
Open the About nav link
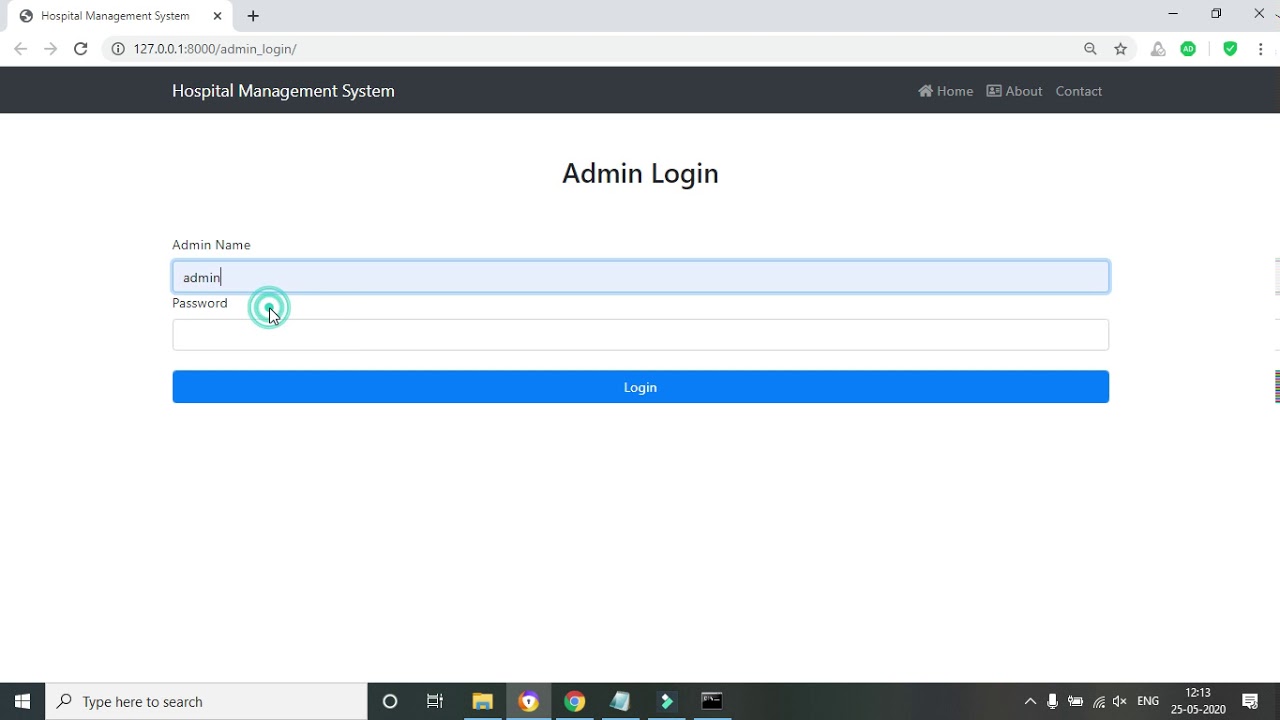click(1014, 91)
